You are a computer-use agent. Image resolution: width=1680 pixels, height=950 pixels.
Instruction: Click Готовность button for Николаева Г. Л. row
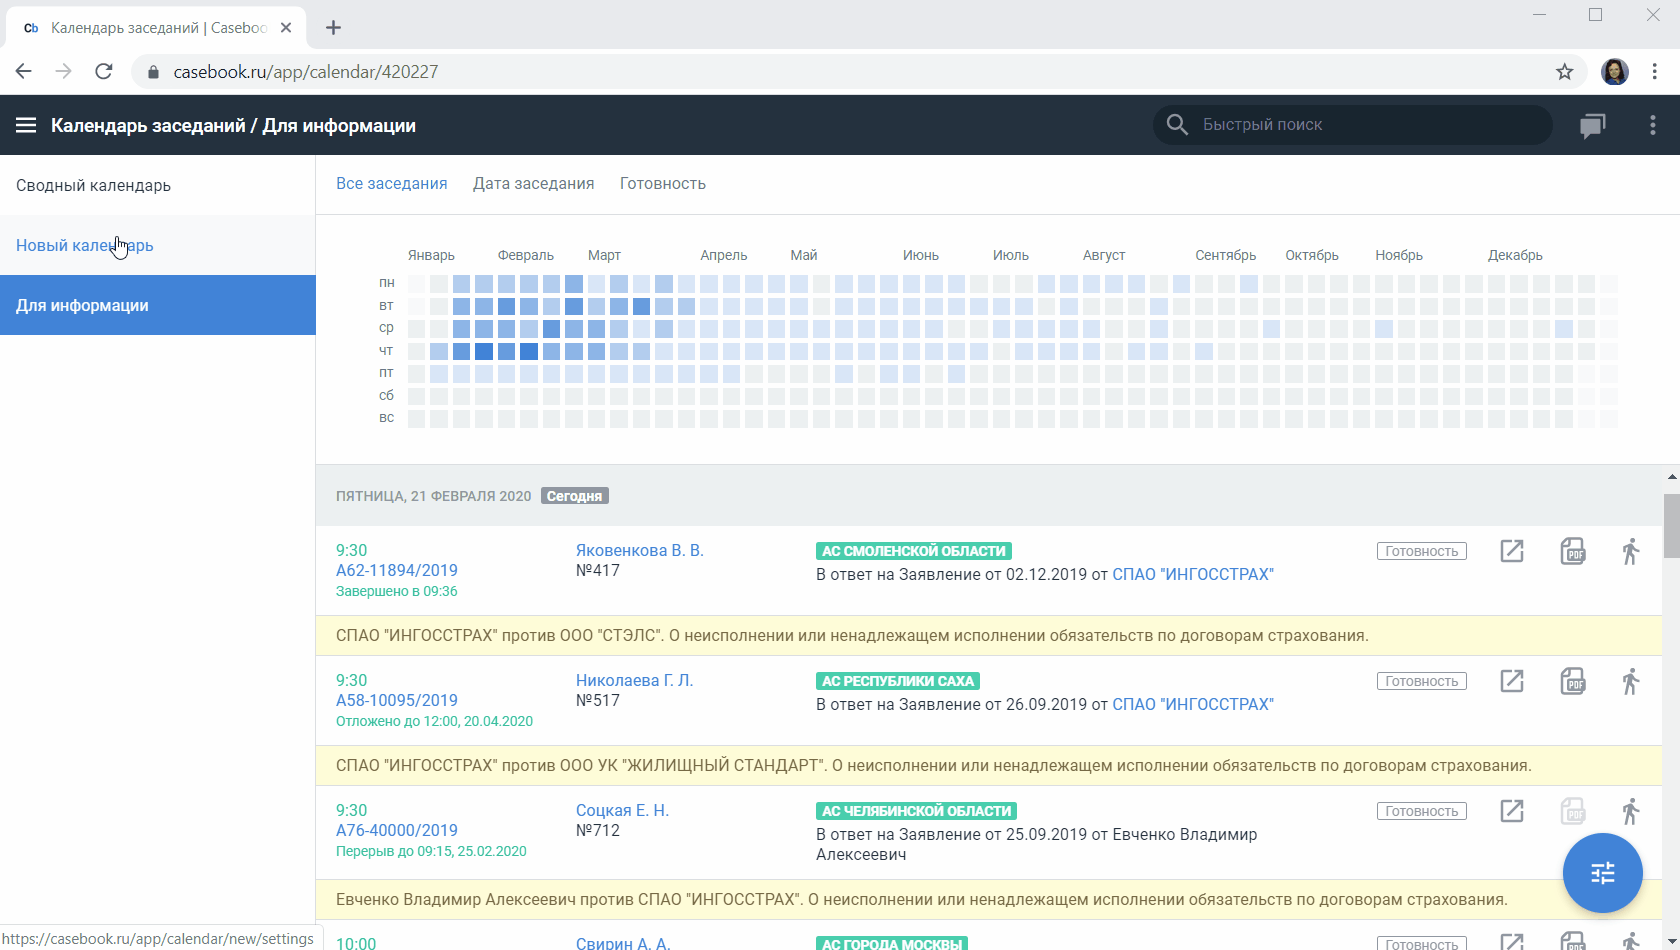tap(1422, 681)
